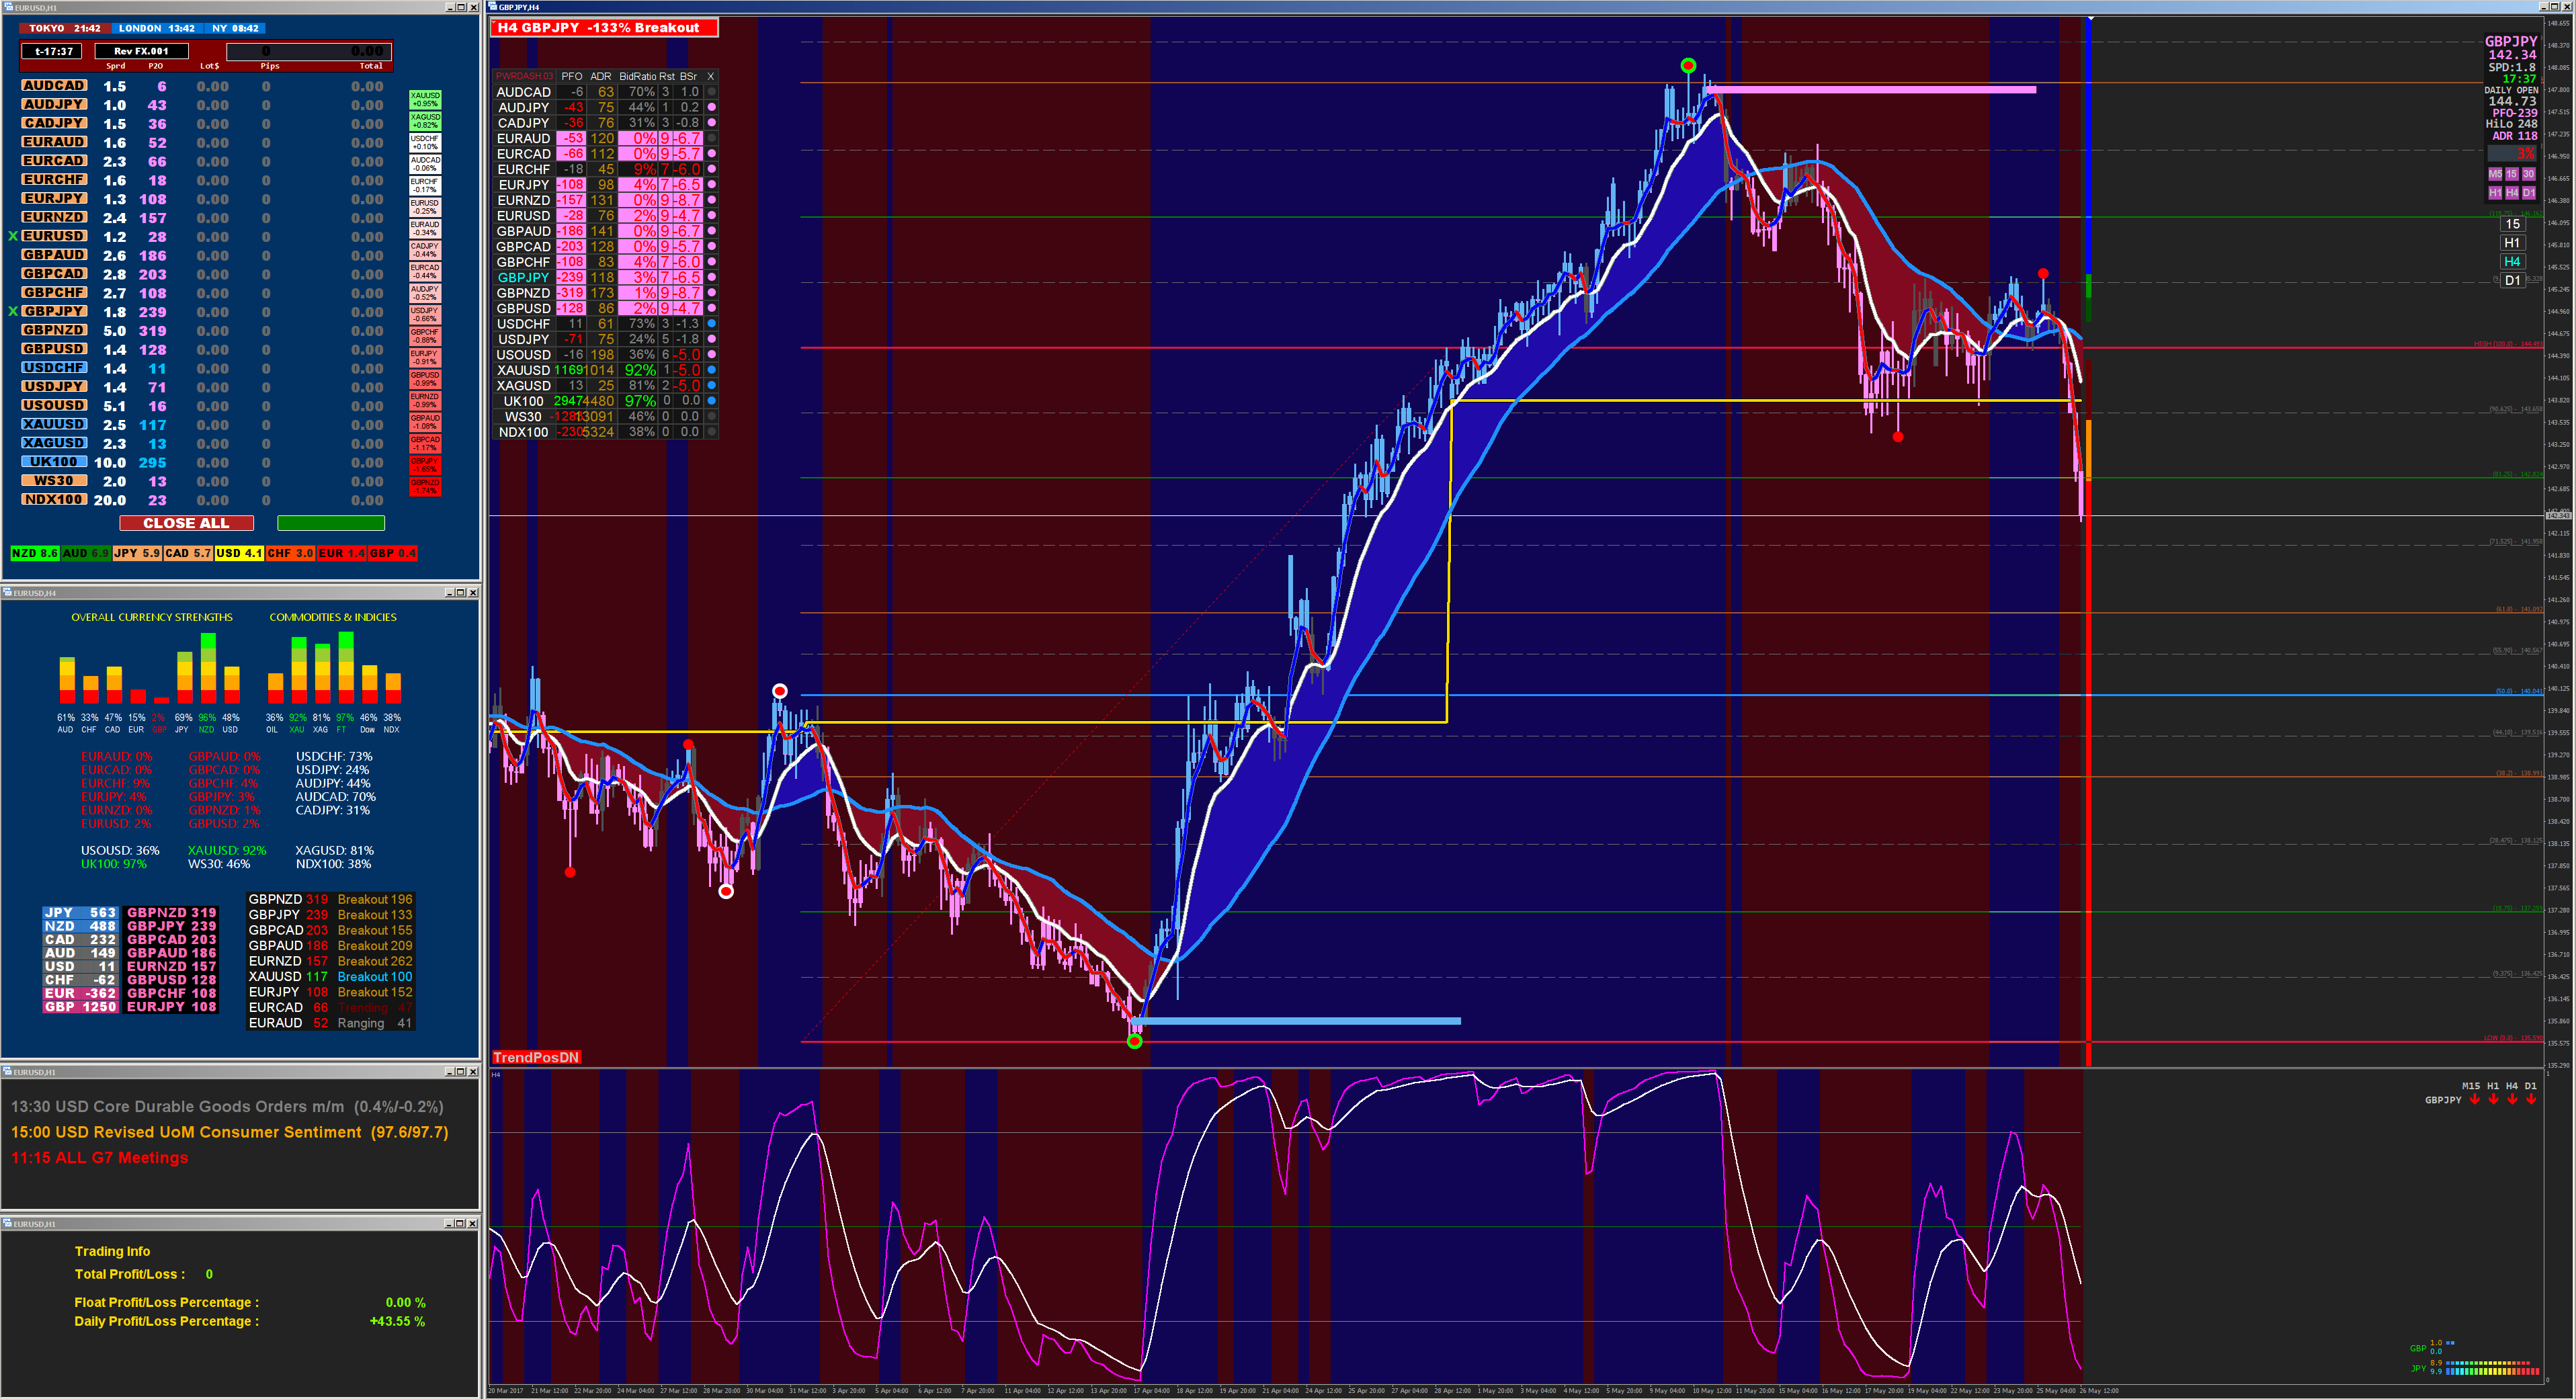This screenshot has height=1399, width=2576.
Task: Toggle the grey dot for AUDCAD row
Action: [x=711, y=92]
